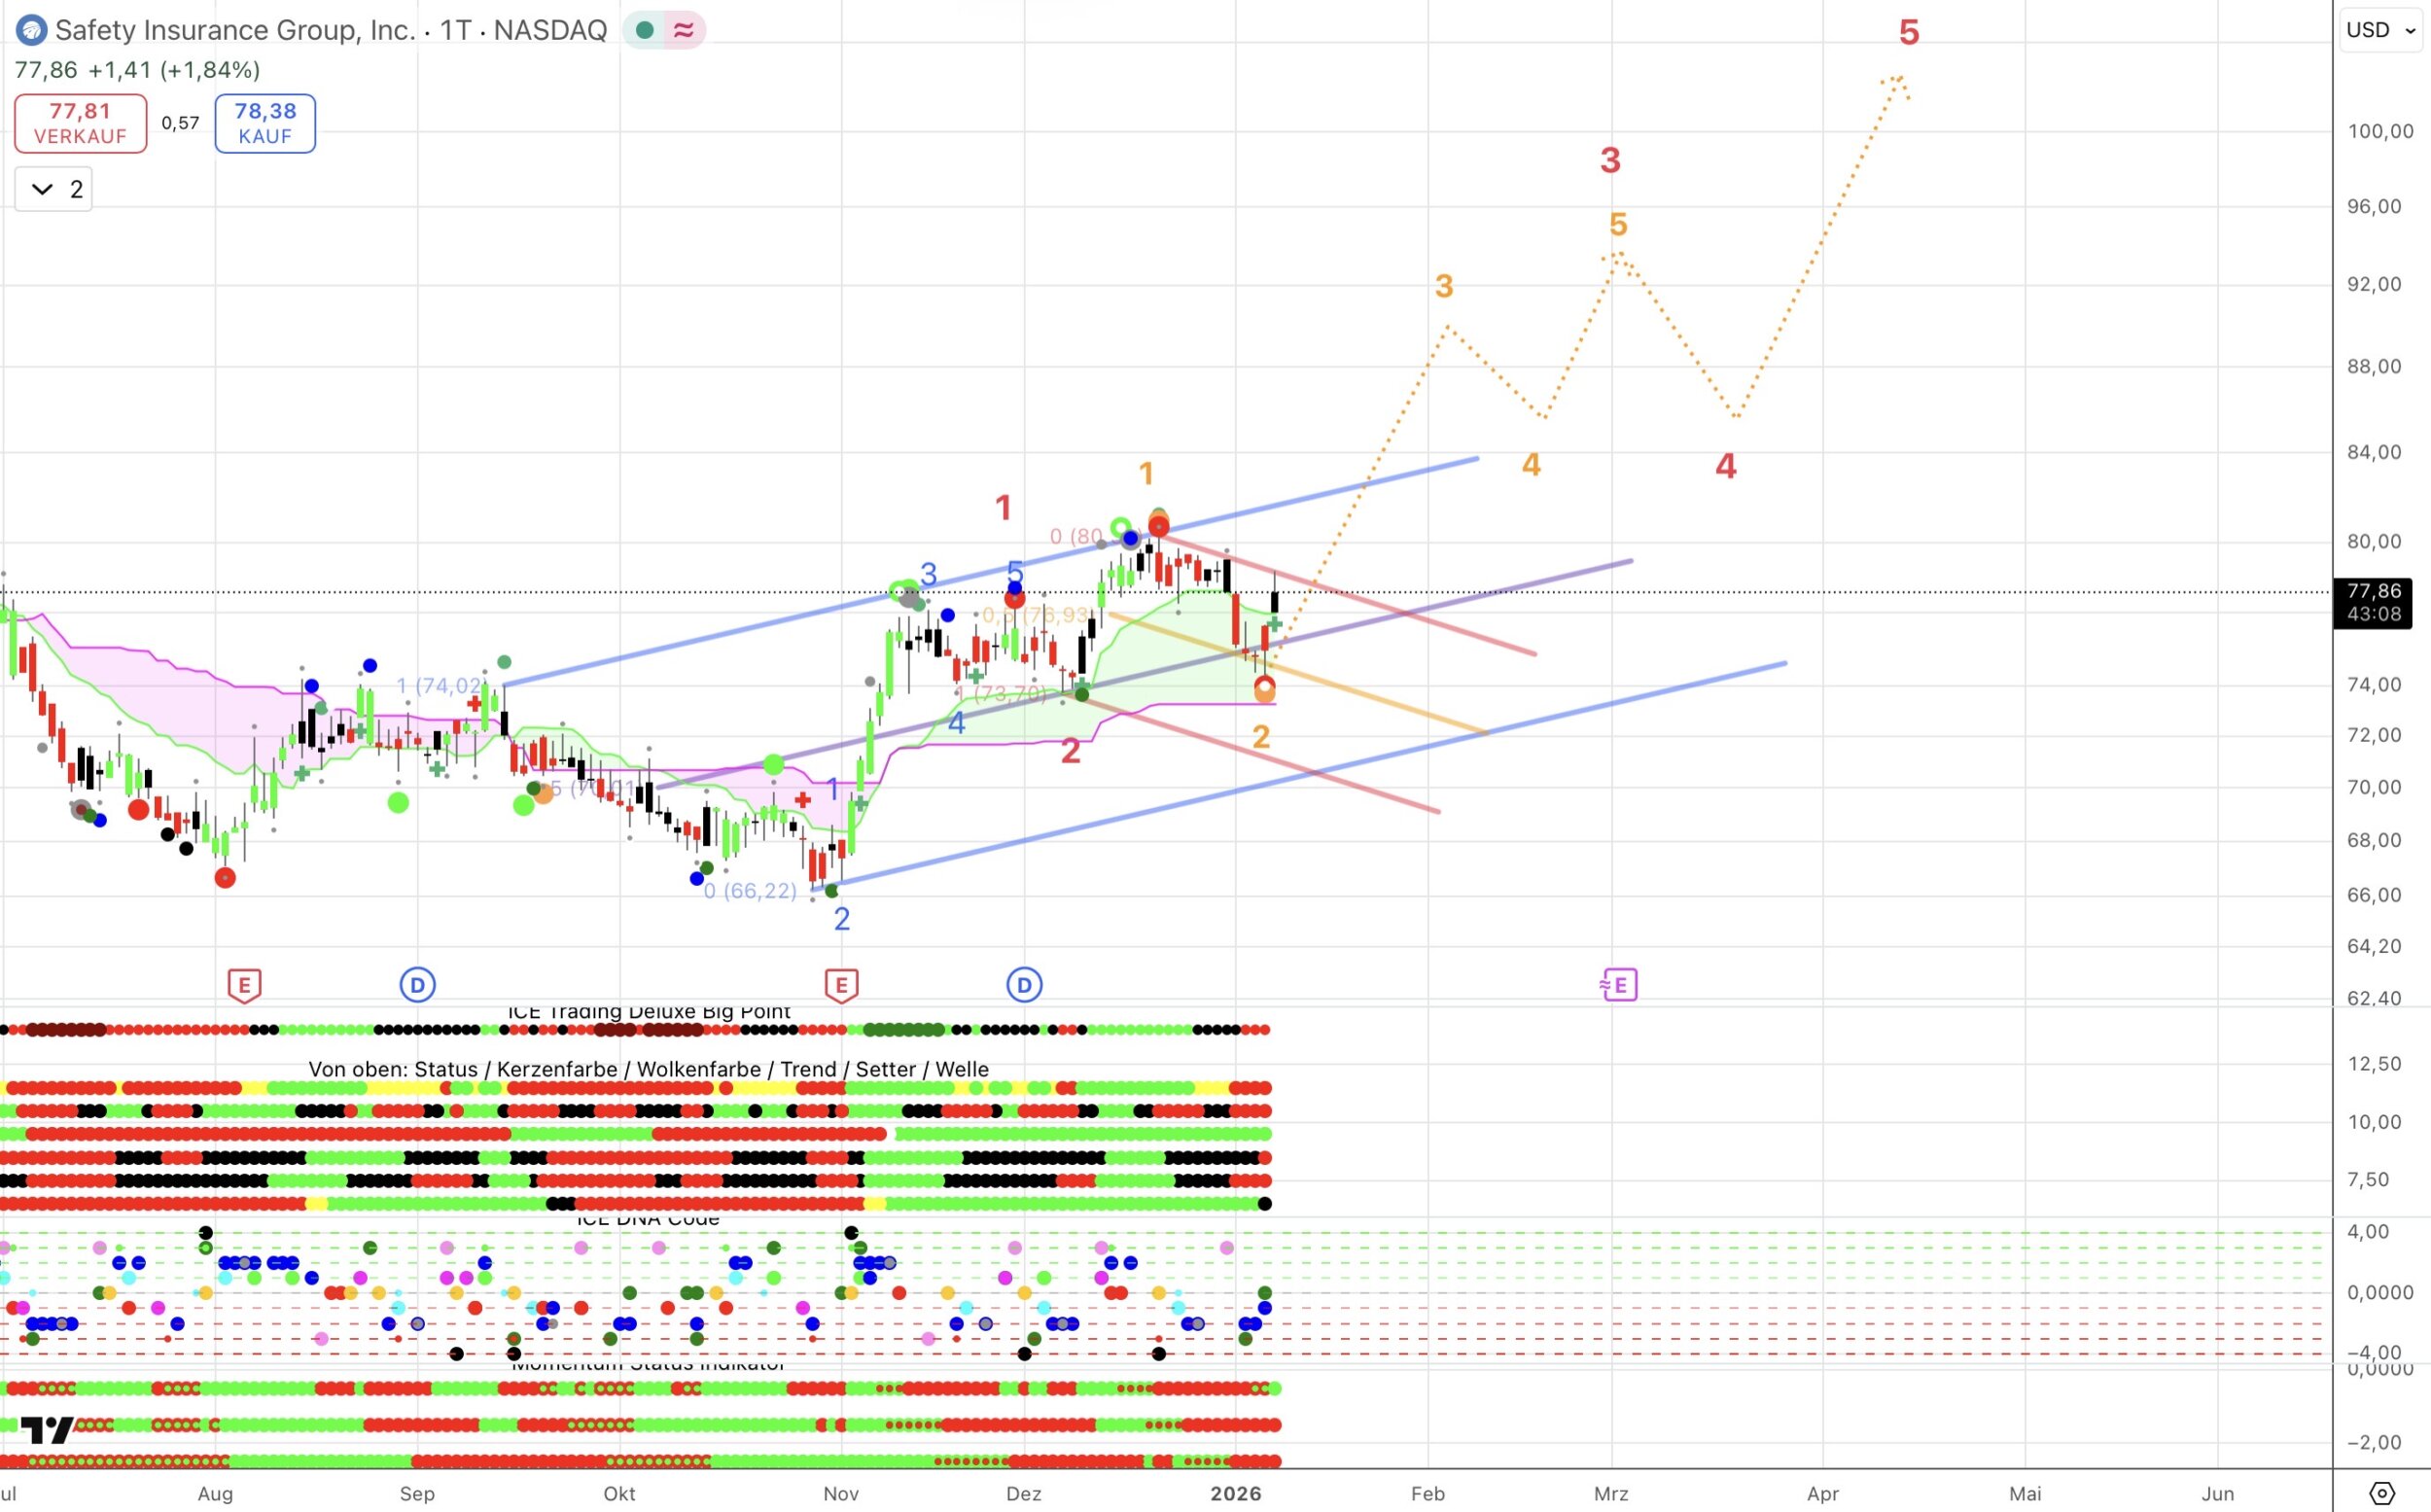Click the ICE Trading Deluxe Big Point title
2431x1512 pixels.
click(648, 1012)
